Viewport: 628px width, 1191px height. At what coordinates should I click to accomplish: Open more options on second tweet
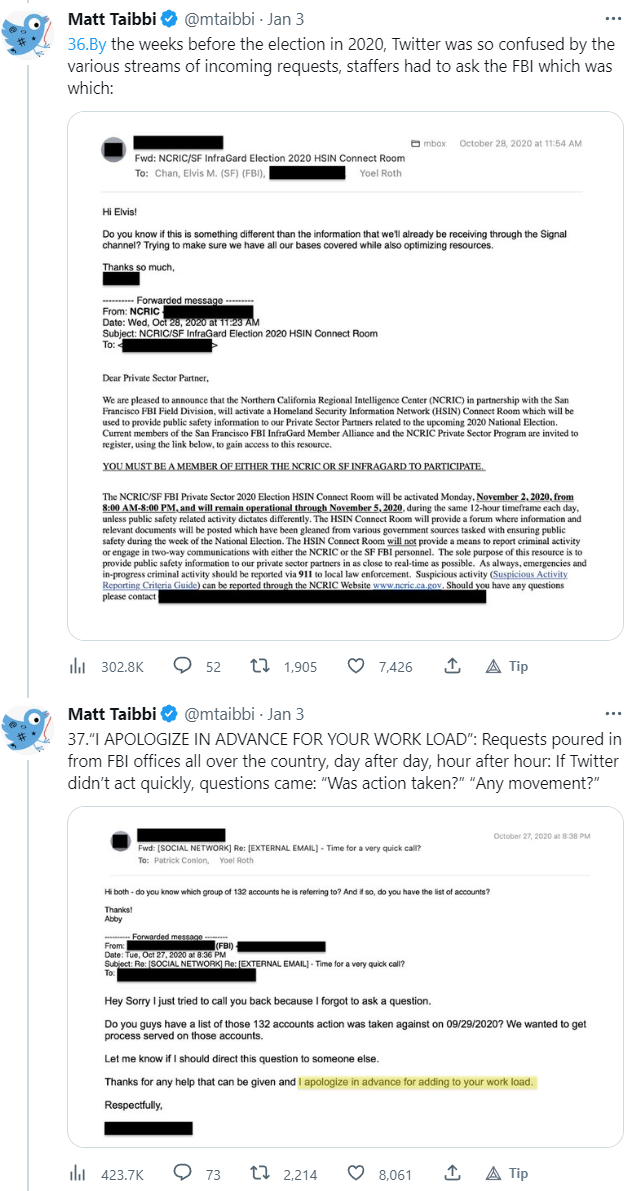click(613, 714)
